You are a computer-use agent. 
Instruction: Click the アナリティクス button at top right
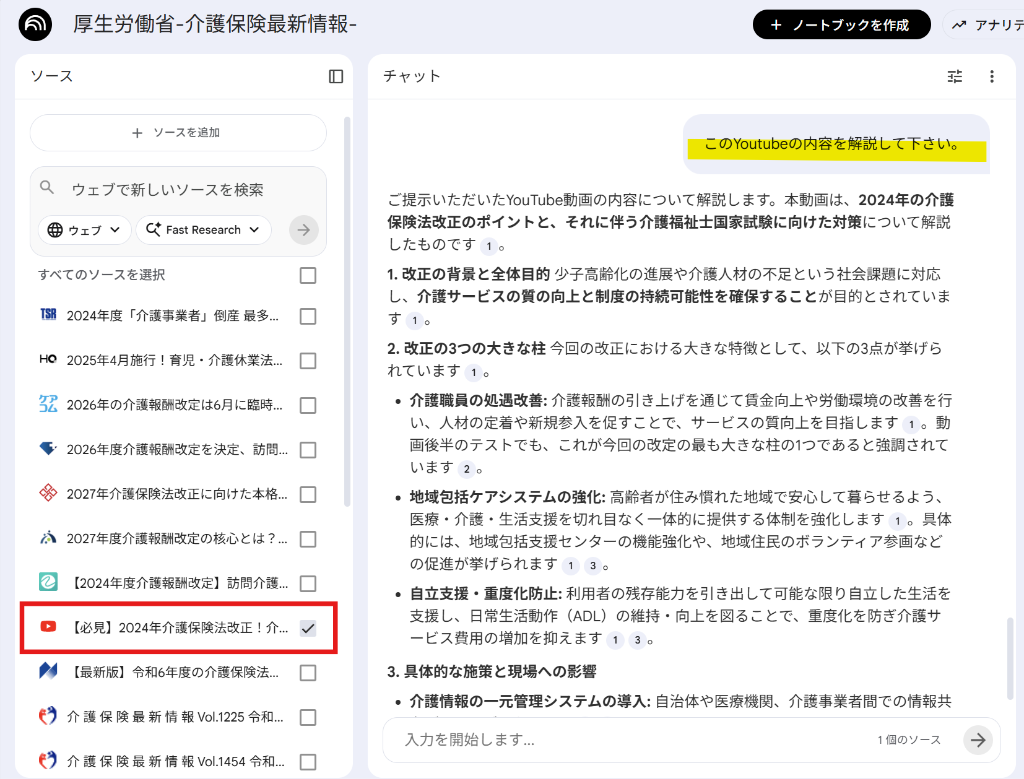[984, 25]
